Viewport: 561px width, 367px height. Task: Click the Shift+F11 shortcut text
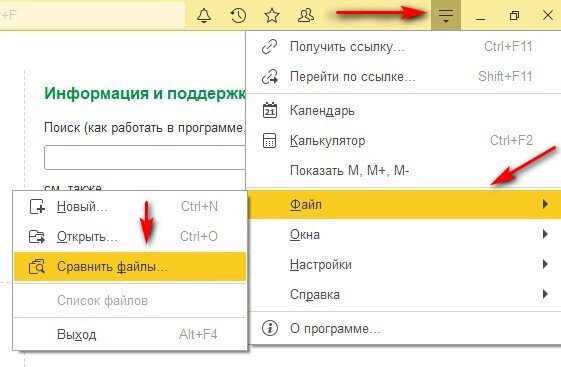505,76
